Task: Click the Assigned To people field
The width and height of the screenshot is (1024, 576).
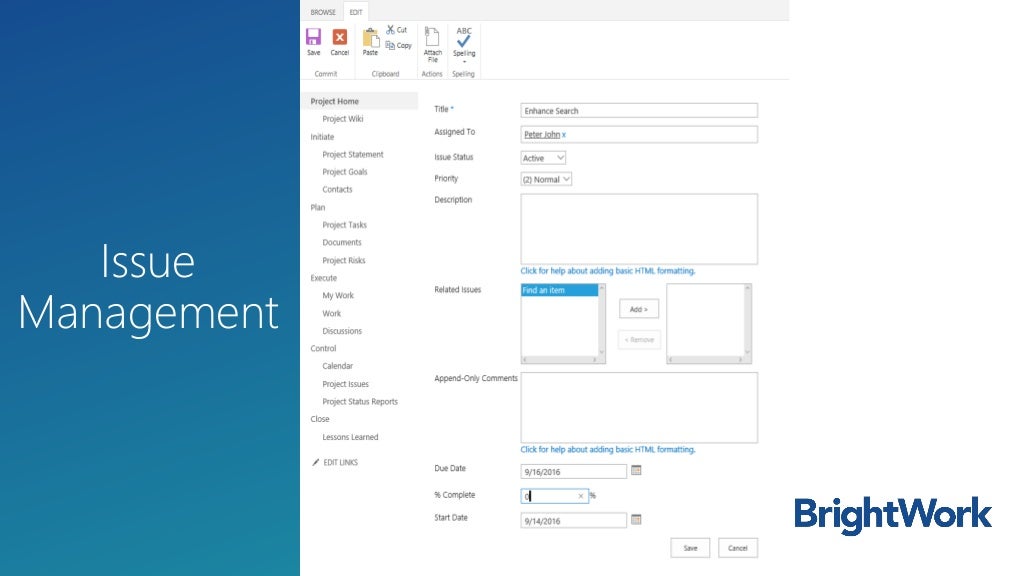Action: pos(639,135)
